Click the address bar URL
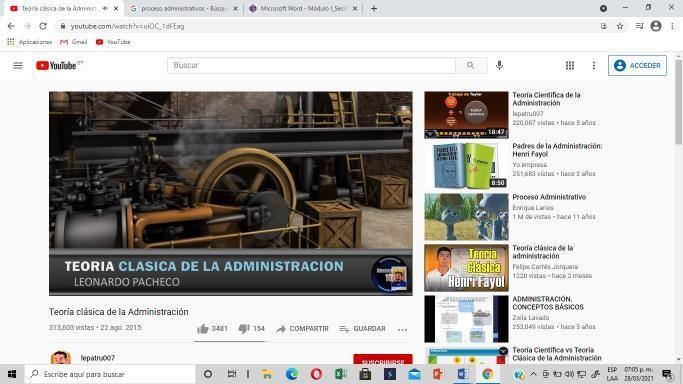Screen dimensions: 683x384 click(x=127, y=26)
